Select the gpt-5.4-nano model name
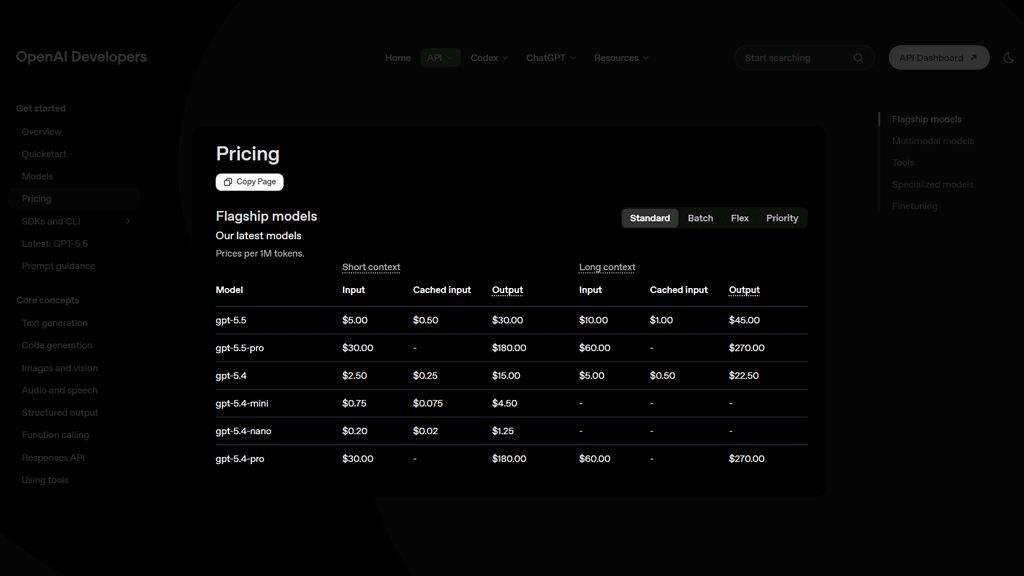 click(x=243, y=431)
